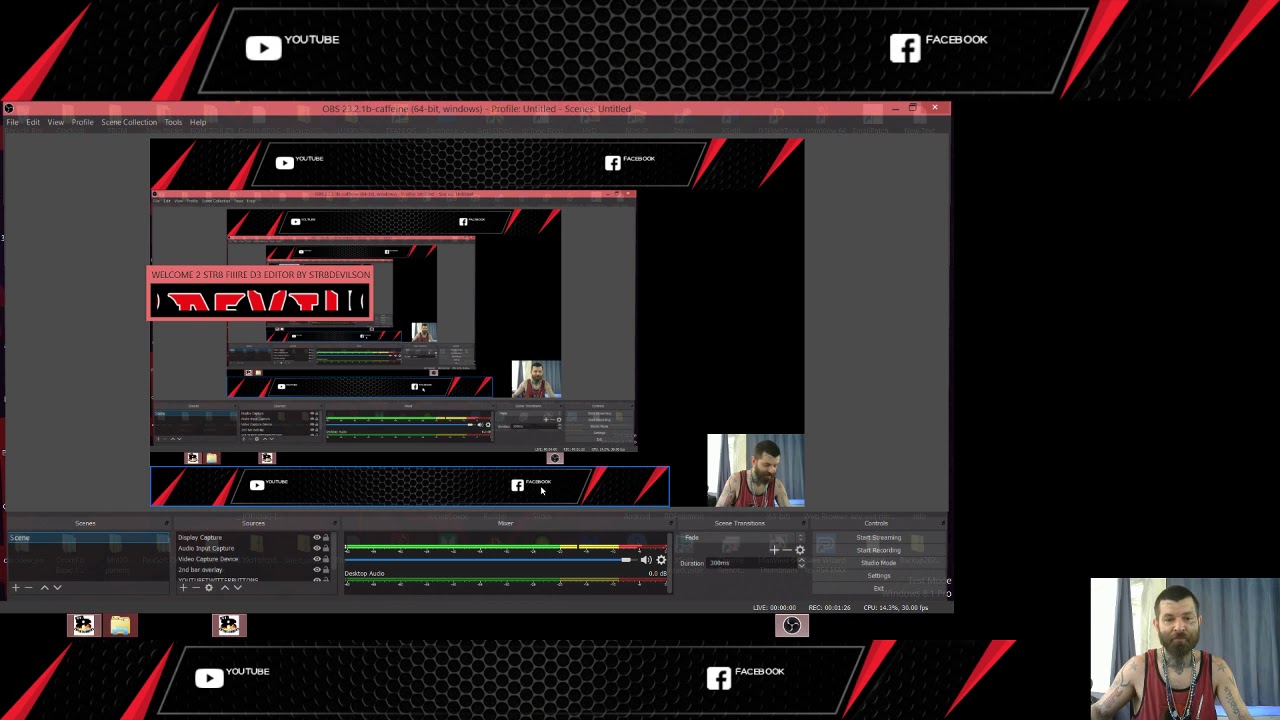1280x720 pixels.
Task: Click the REC 00:01:26 status text
Action: (829, 608)
